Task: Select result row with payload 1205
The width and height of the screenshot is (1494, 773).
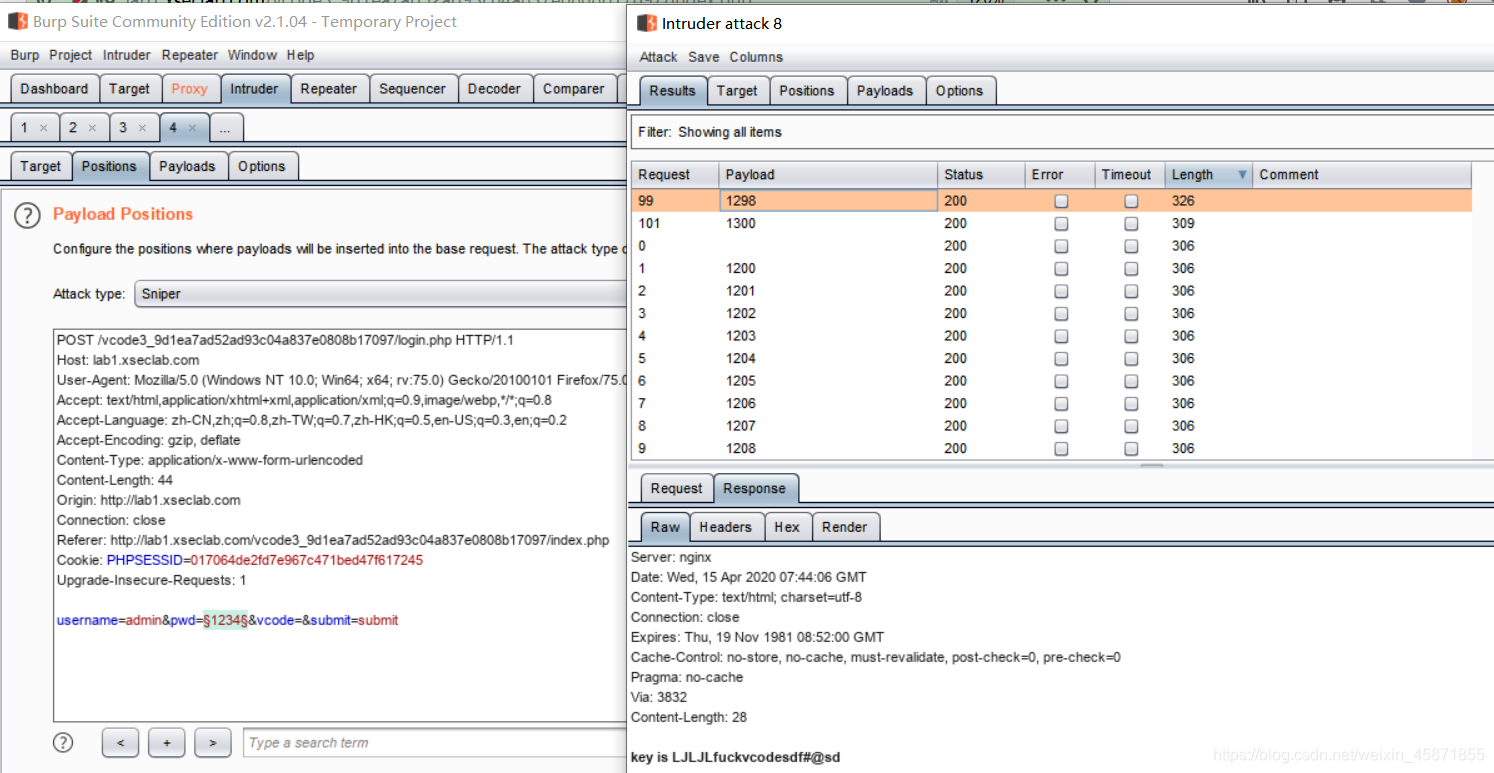Action: (x=1051, y=381)
